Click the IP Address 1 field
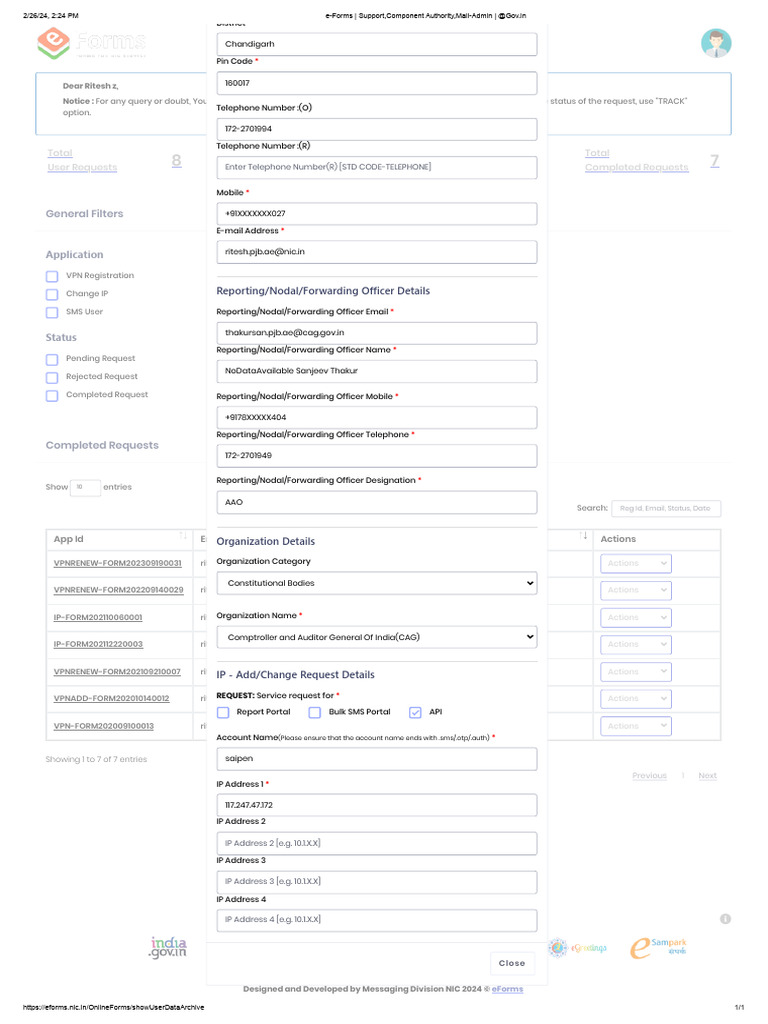 point(377,805)
